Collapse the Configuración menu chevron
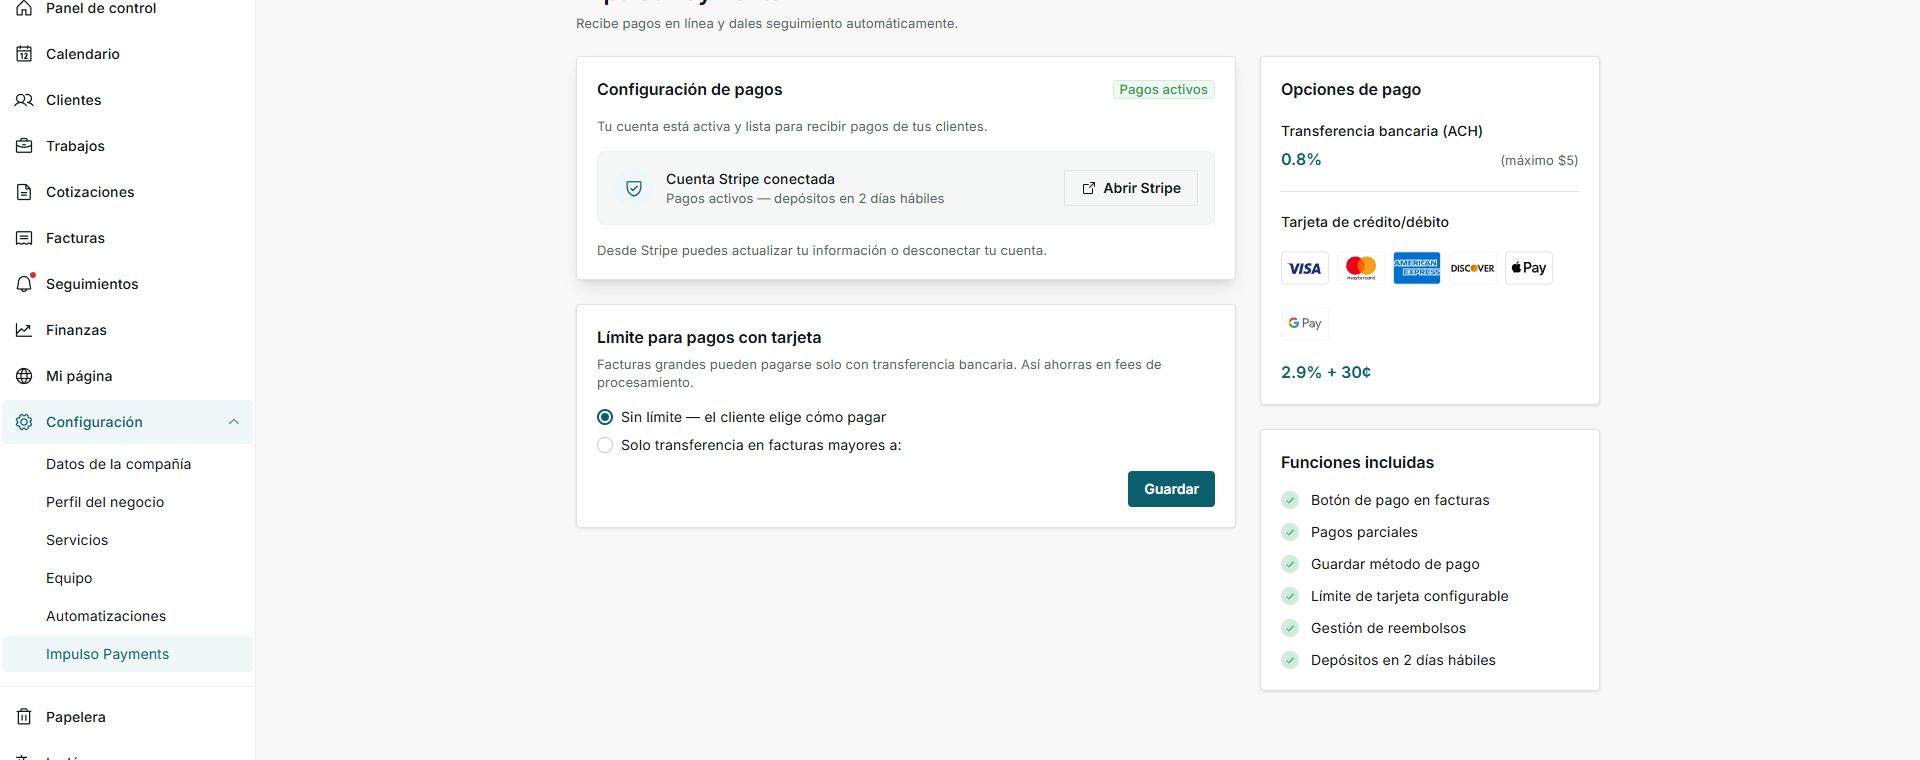 click(234, 422)
